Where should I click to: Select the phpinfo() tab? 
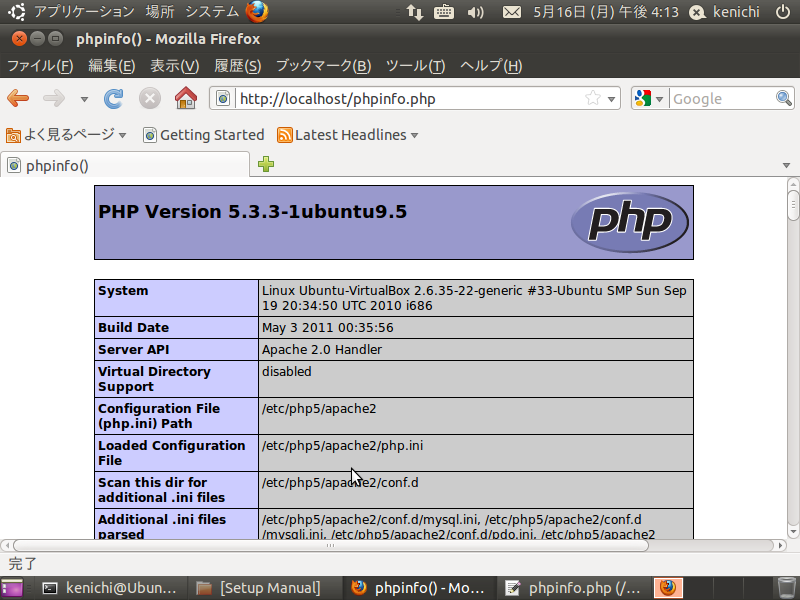125,165
